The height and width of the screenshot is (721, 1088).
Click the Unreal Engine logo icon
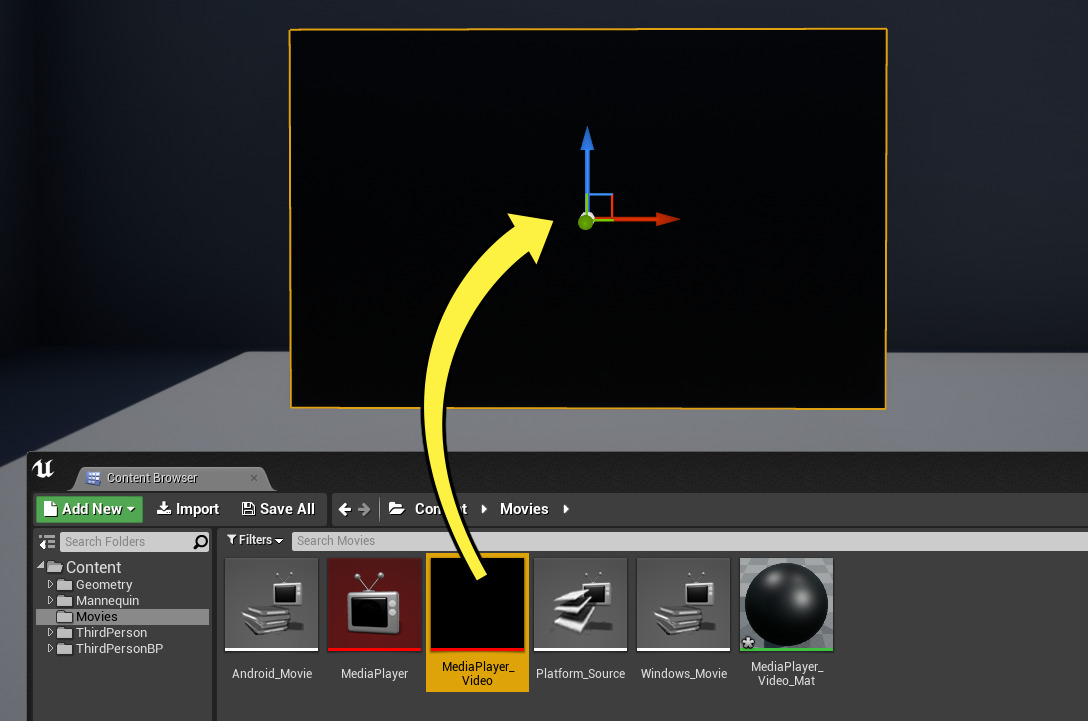(x=43, y=469)
